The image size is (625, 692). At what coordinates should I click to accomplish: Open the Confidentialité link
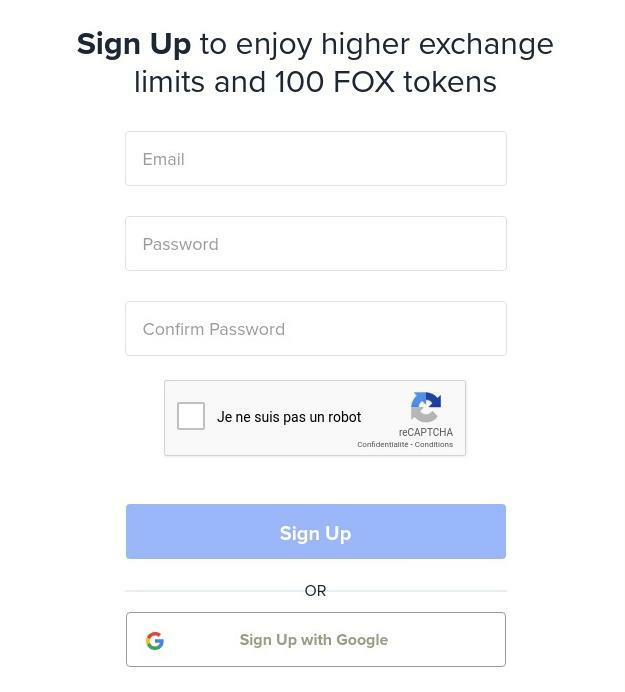382,445
